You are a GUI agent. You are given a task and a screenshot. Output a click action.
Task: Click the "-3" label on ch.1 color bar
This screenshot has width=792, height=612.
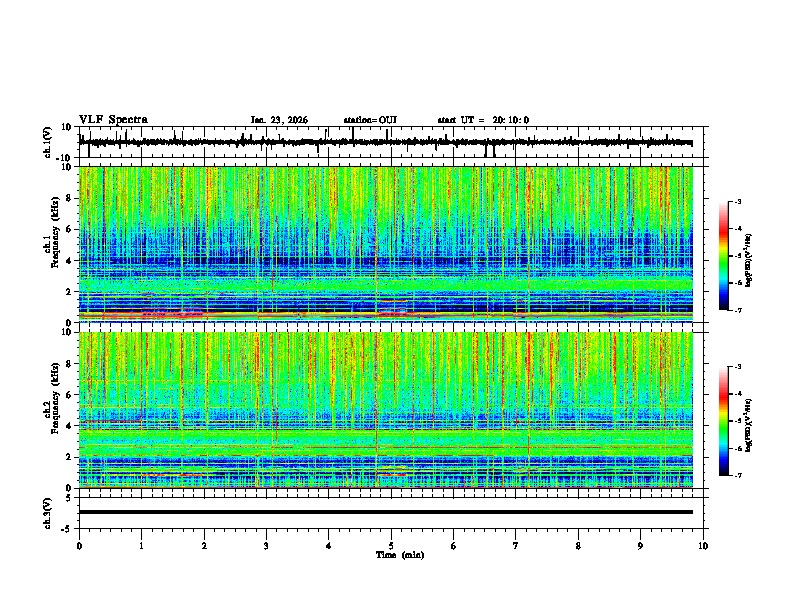click(x=738, y=201)
